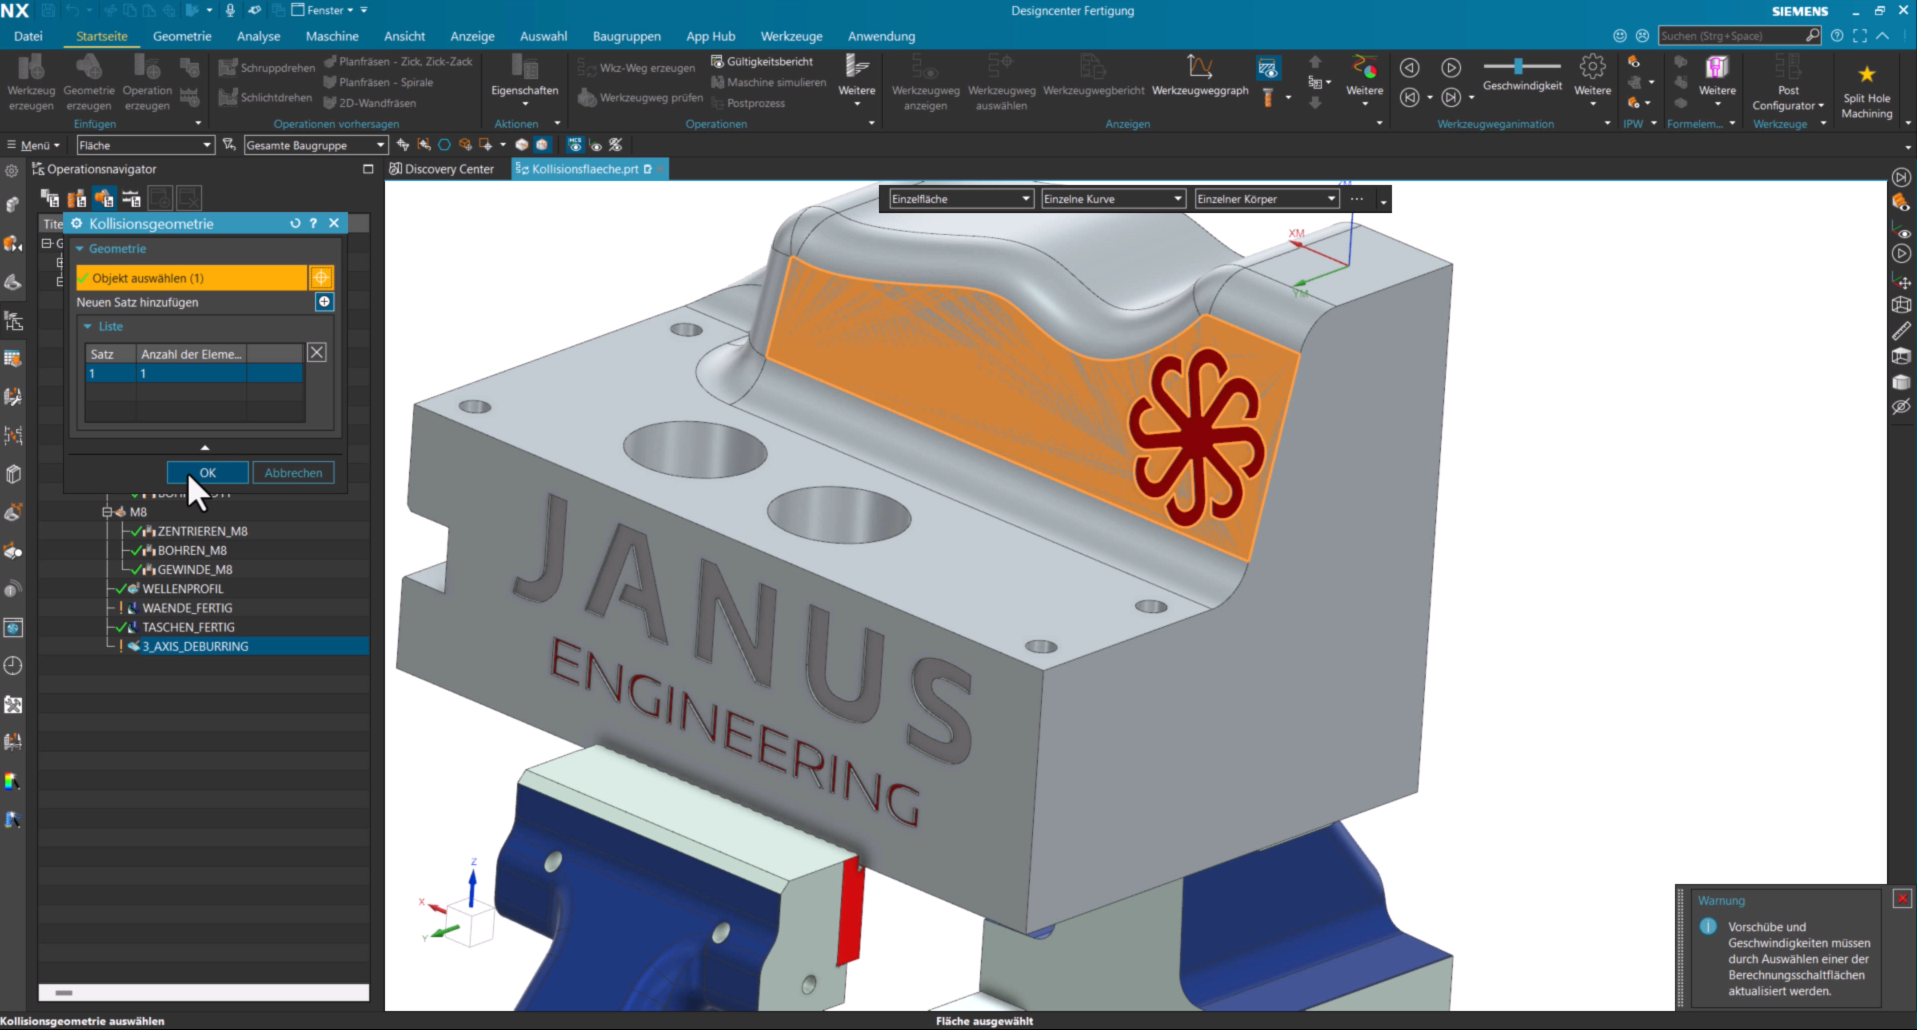Click Split Hole Machining star icon

tap(1866, 74)
